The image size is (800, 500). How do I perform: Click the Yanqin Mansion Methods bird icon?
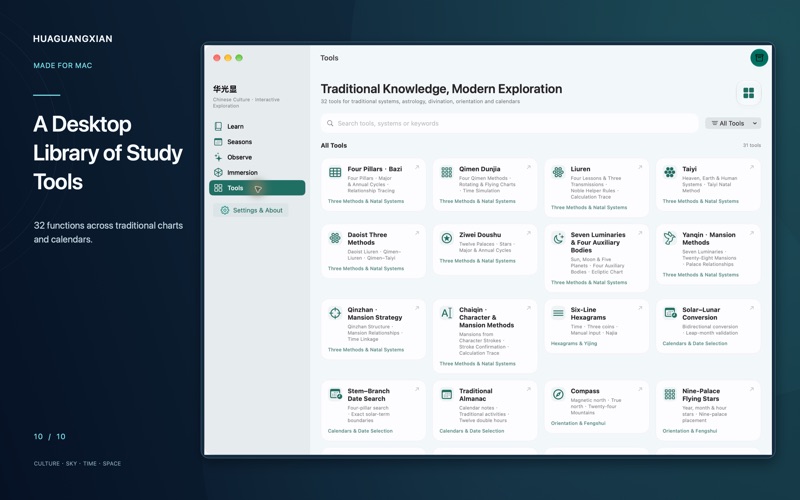[669, 238]
